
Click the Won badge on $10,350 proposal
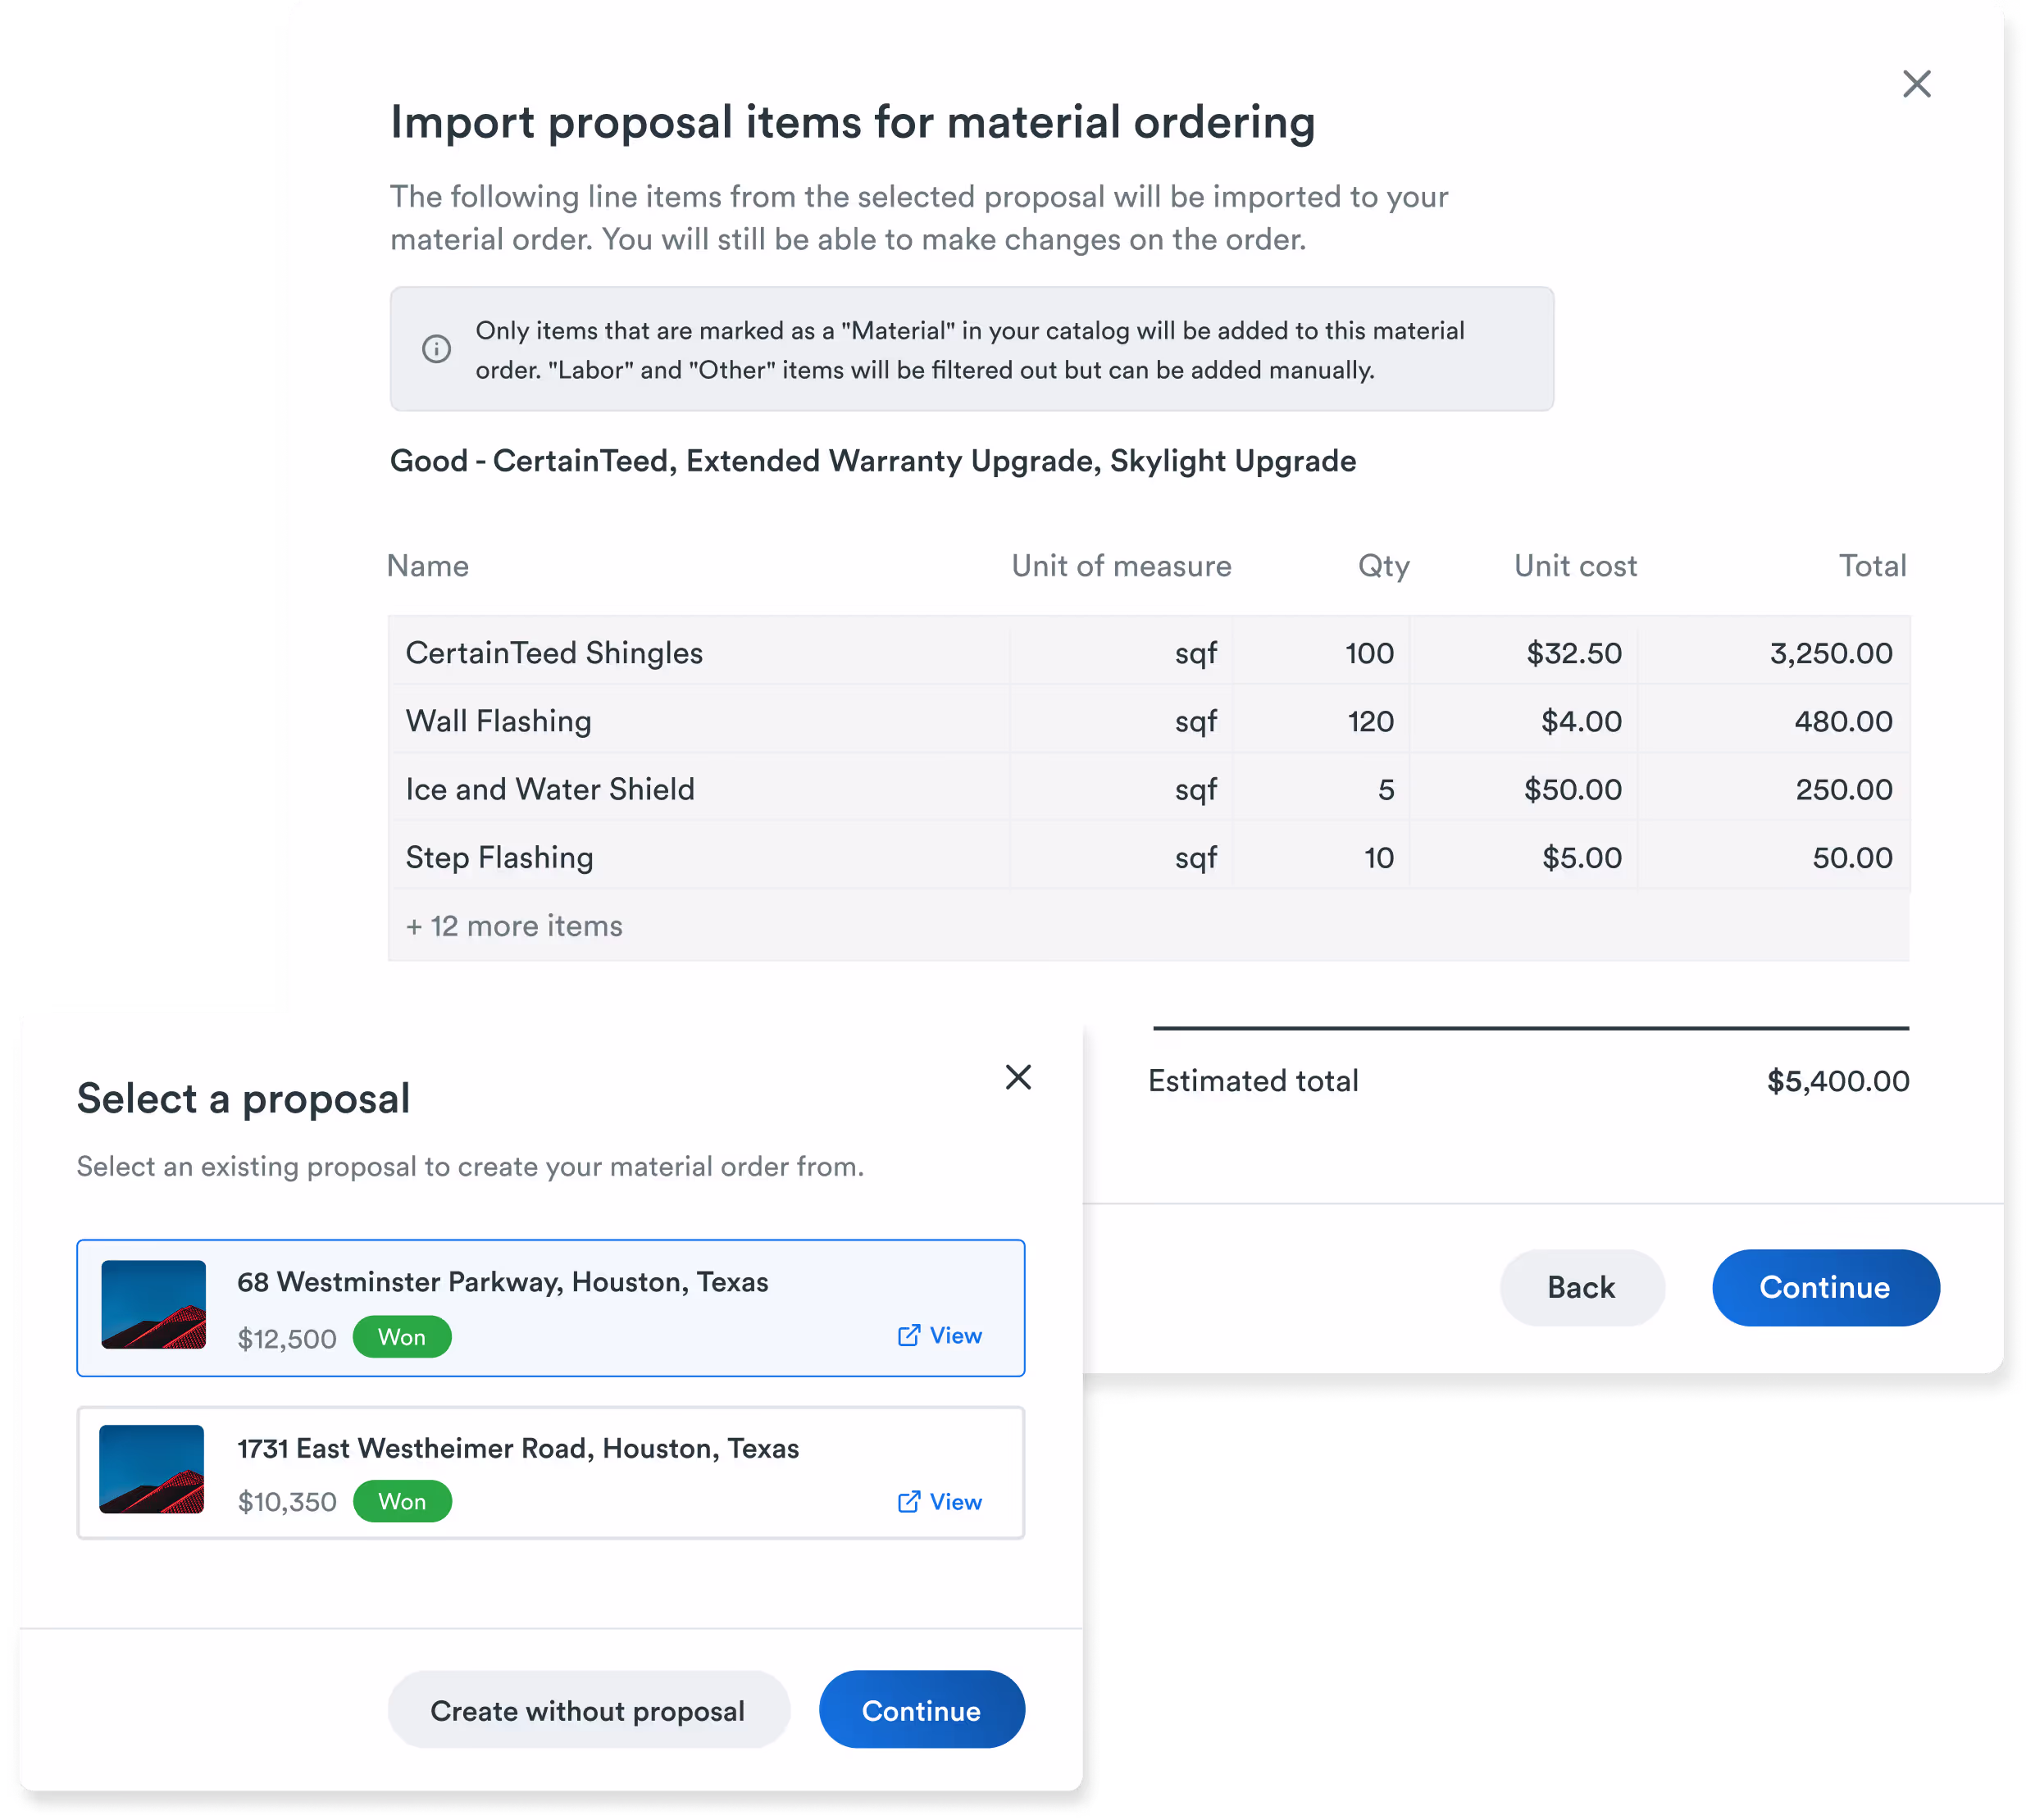(x=402, y=1502)
